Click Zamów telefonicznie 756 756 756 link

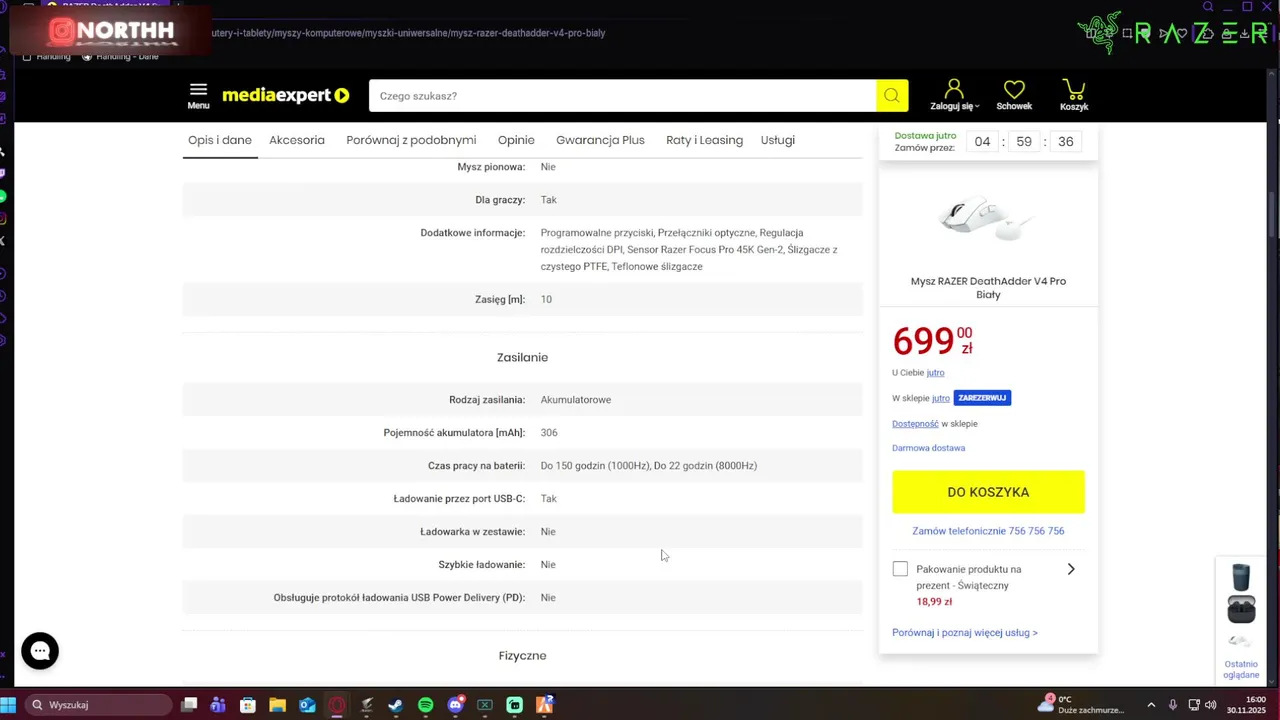click(x=988, y=531)
